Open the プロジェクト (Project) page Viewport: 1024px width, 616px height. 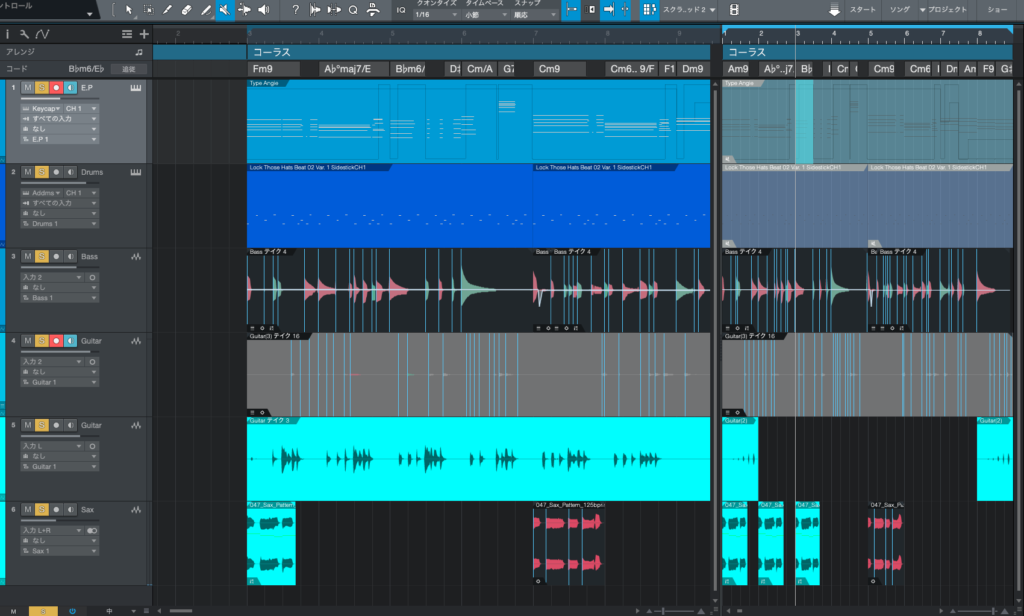coord(946,9)
